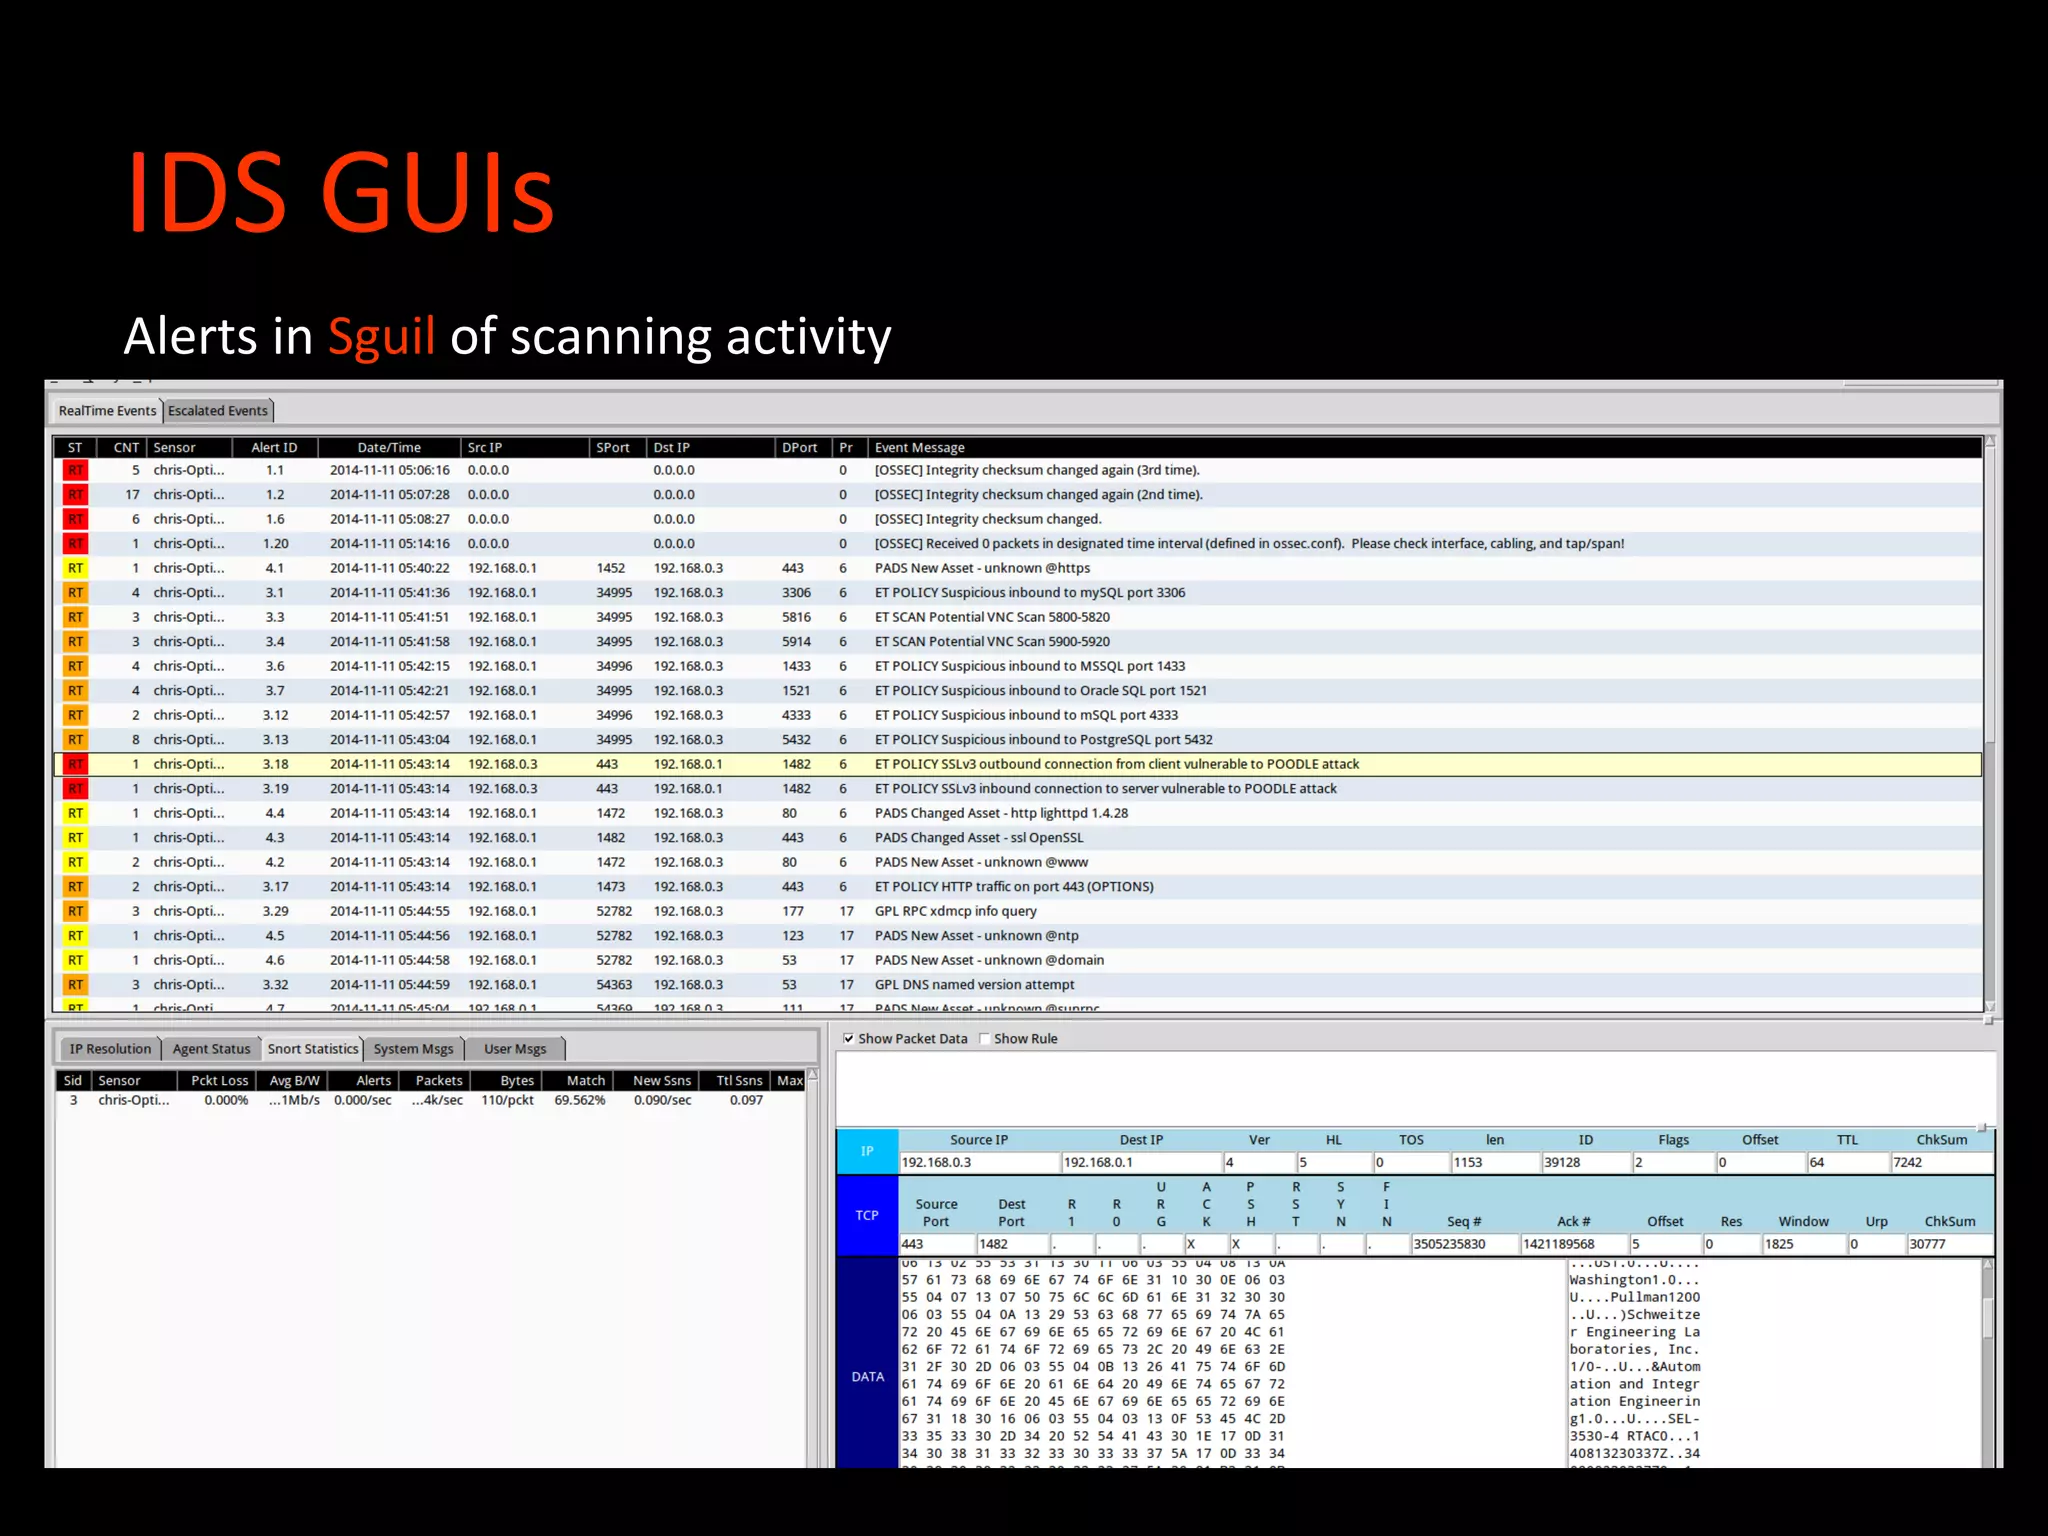Sort events by Alert ID column header

[274, 447]
